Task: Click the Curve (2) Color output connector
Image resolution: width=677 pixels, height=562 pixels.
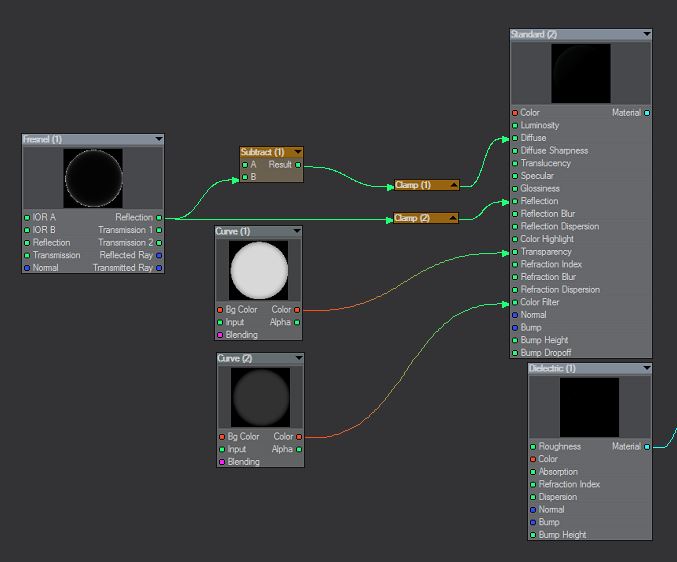Action: 297,437
